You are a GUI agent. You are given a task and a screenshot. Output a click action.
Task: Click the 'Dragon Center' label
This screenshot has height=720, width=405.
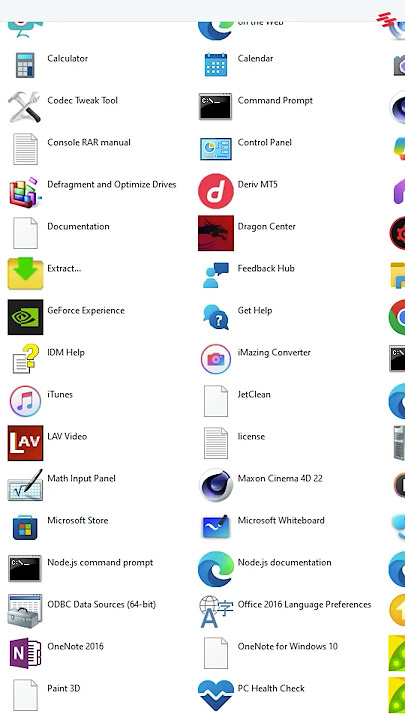[x=266, y=226]
